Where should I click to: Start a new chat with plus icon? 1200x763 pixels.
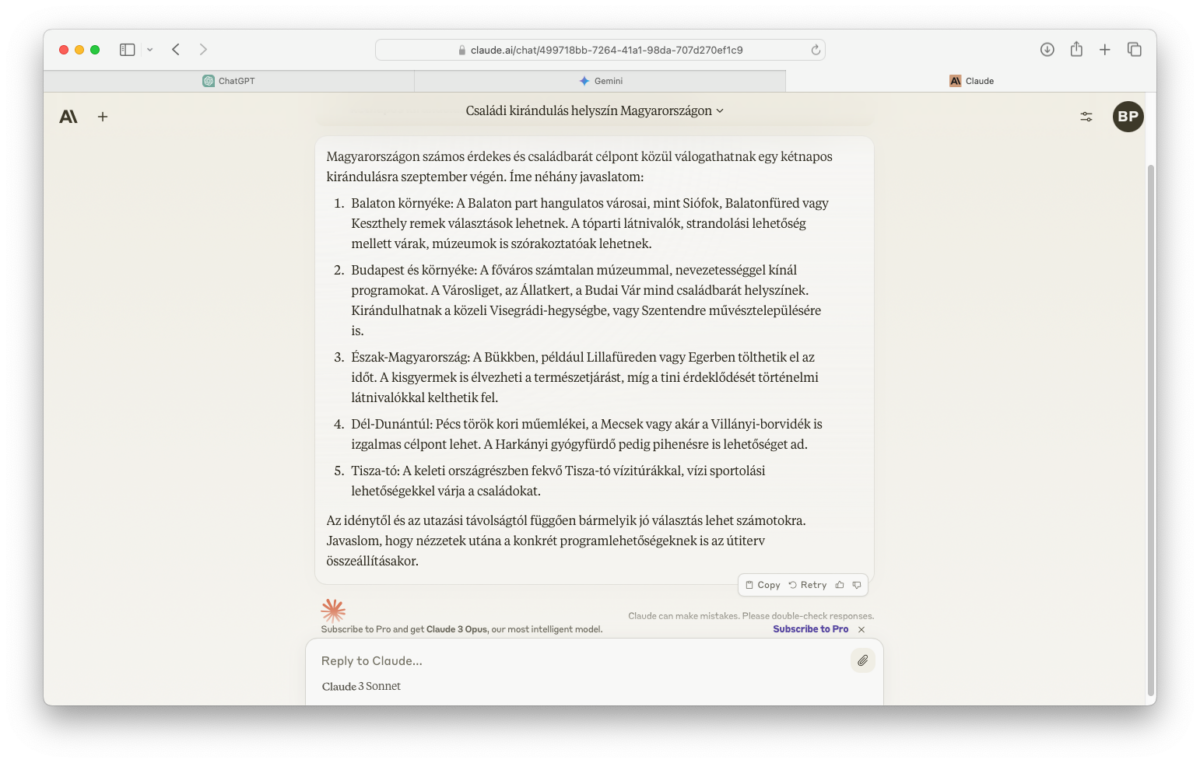point(102,117)
